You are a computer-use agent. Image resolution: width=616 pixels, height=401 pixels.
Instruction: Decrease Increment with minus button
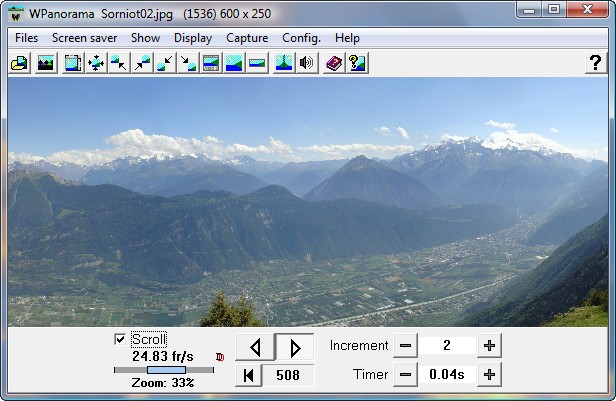click(x=405, y=346)
